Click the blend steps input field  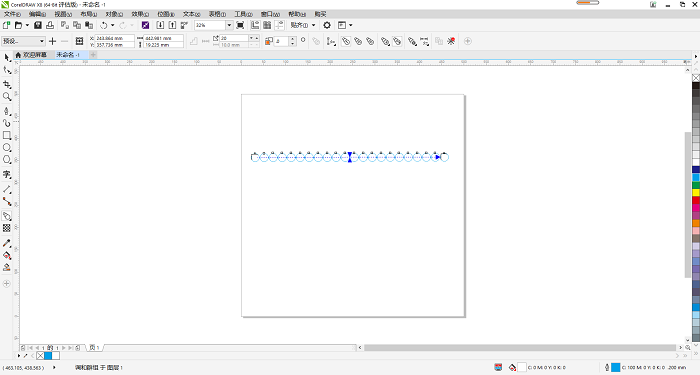click(x=234, y=38)
